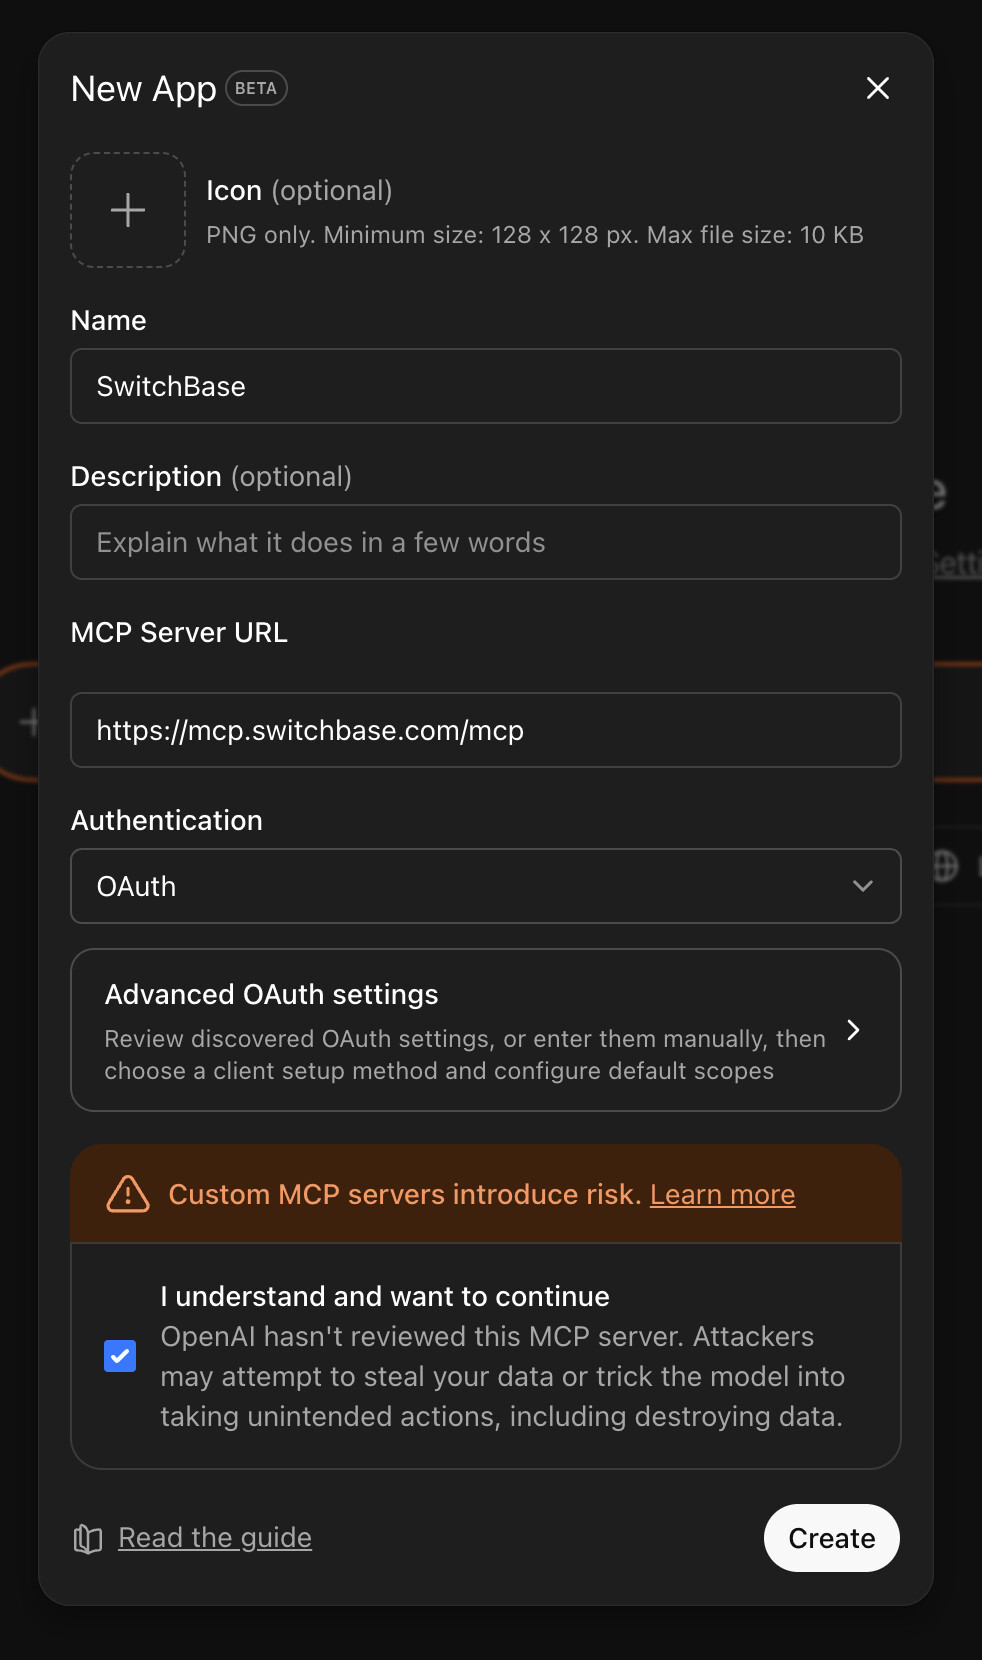Close the New App dialog
Screen dimensions: 982x1660
point(878,88)
